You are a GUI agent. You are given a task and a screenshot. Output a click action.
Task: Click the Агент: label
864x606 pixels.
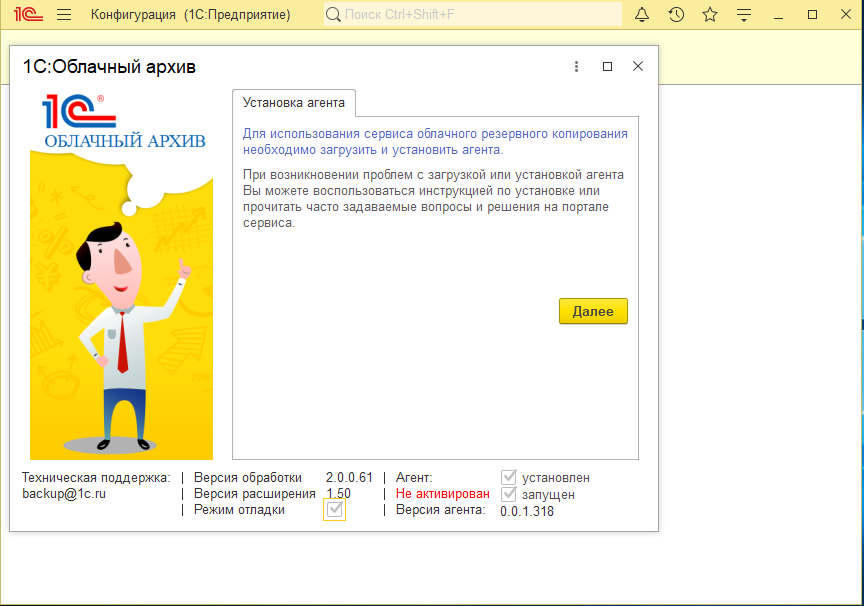coord(414,478)
